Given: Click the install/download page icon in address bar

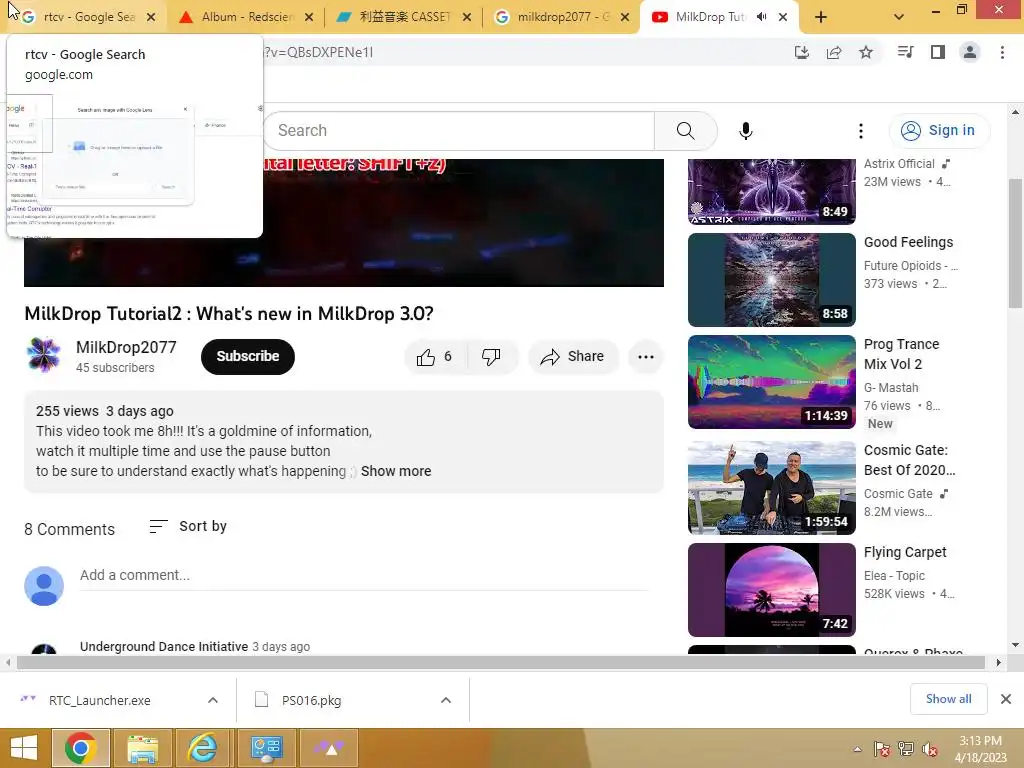Looking at the screenshot, I should tap(801, 52).
